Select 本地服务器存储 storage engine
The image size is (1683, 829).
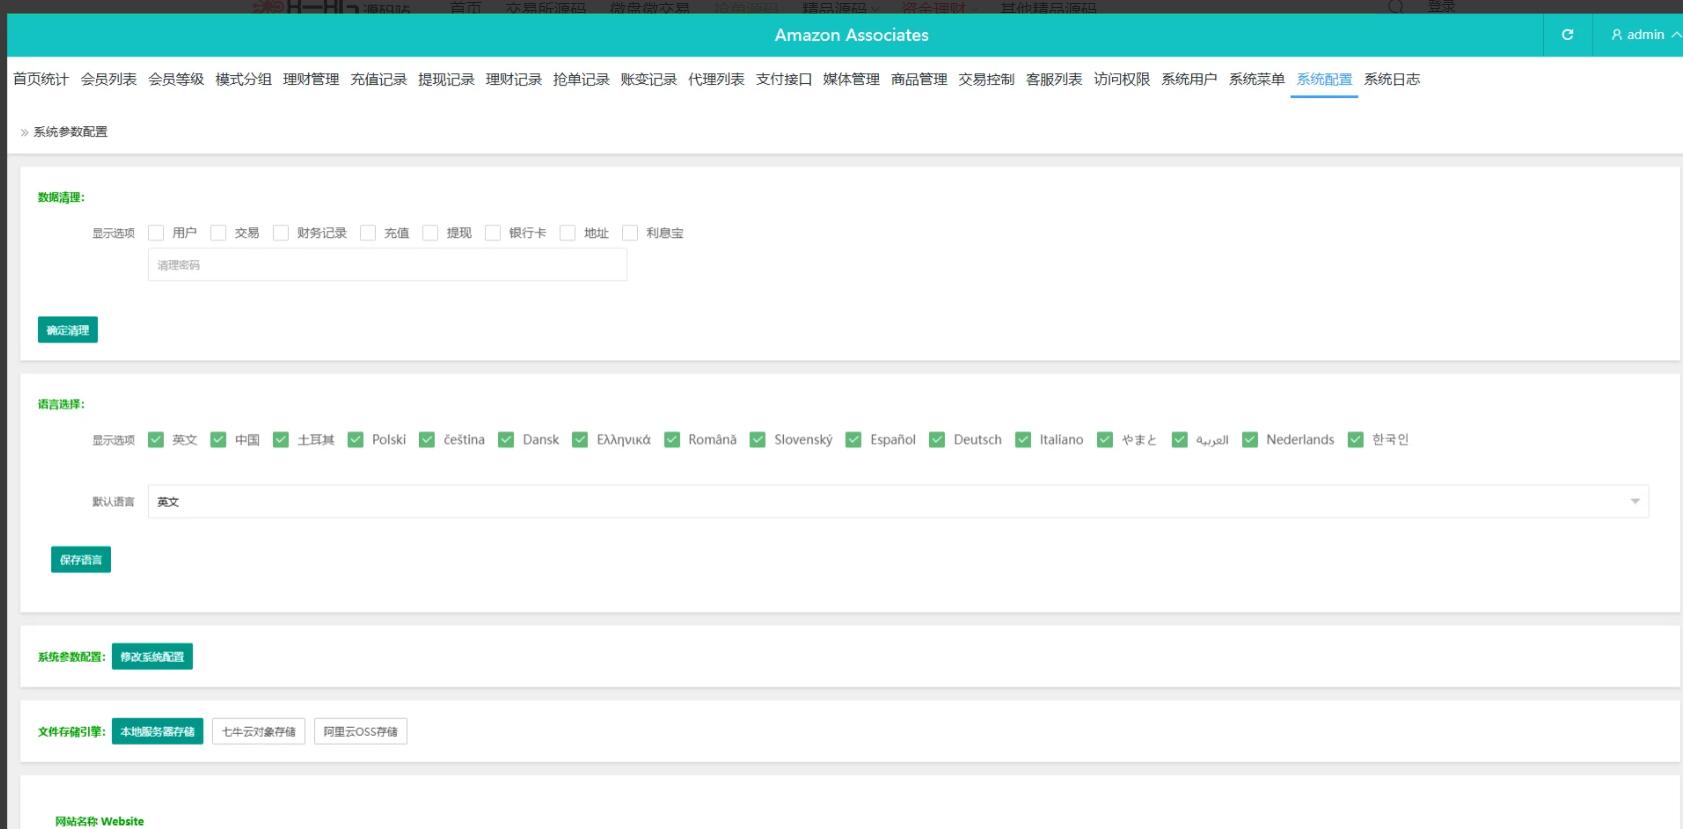click(x=157, y=732)
